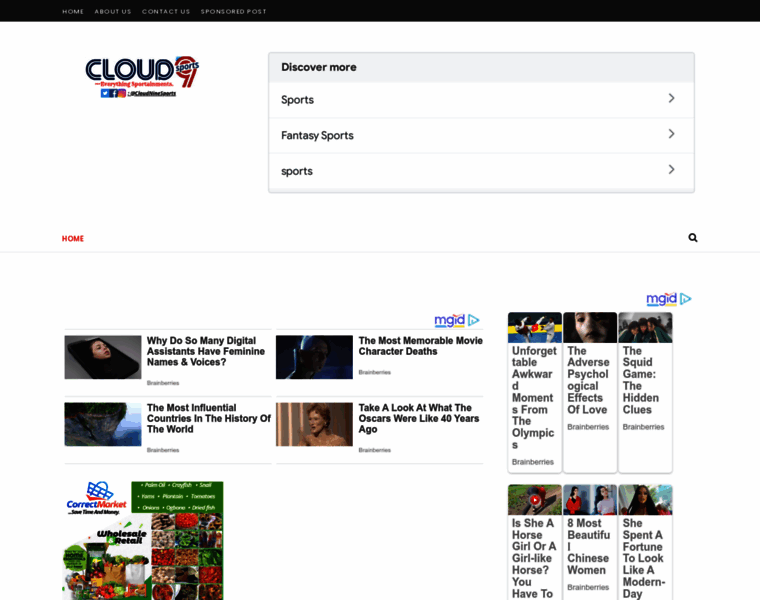Play the horse girl video thumbnail
Viewport: 760px width, 600px height.
[534, 500]
